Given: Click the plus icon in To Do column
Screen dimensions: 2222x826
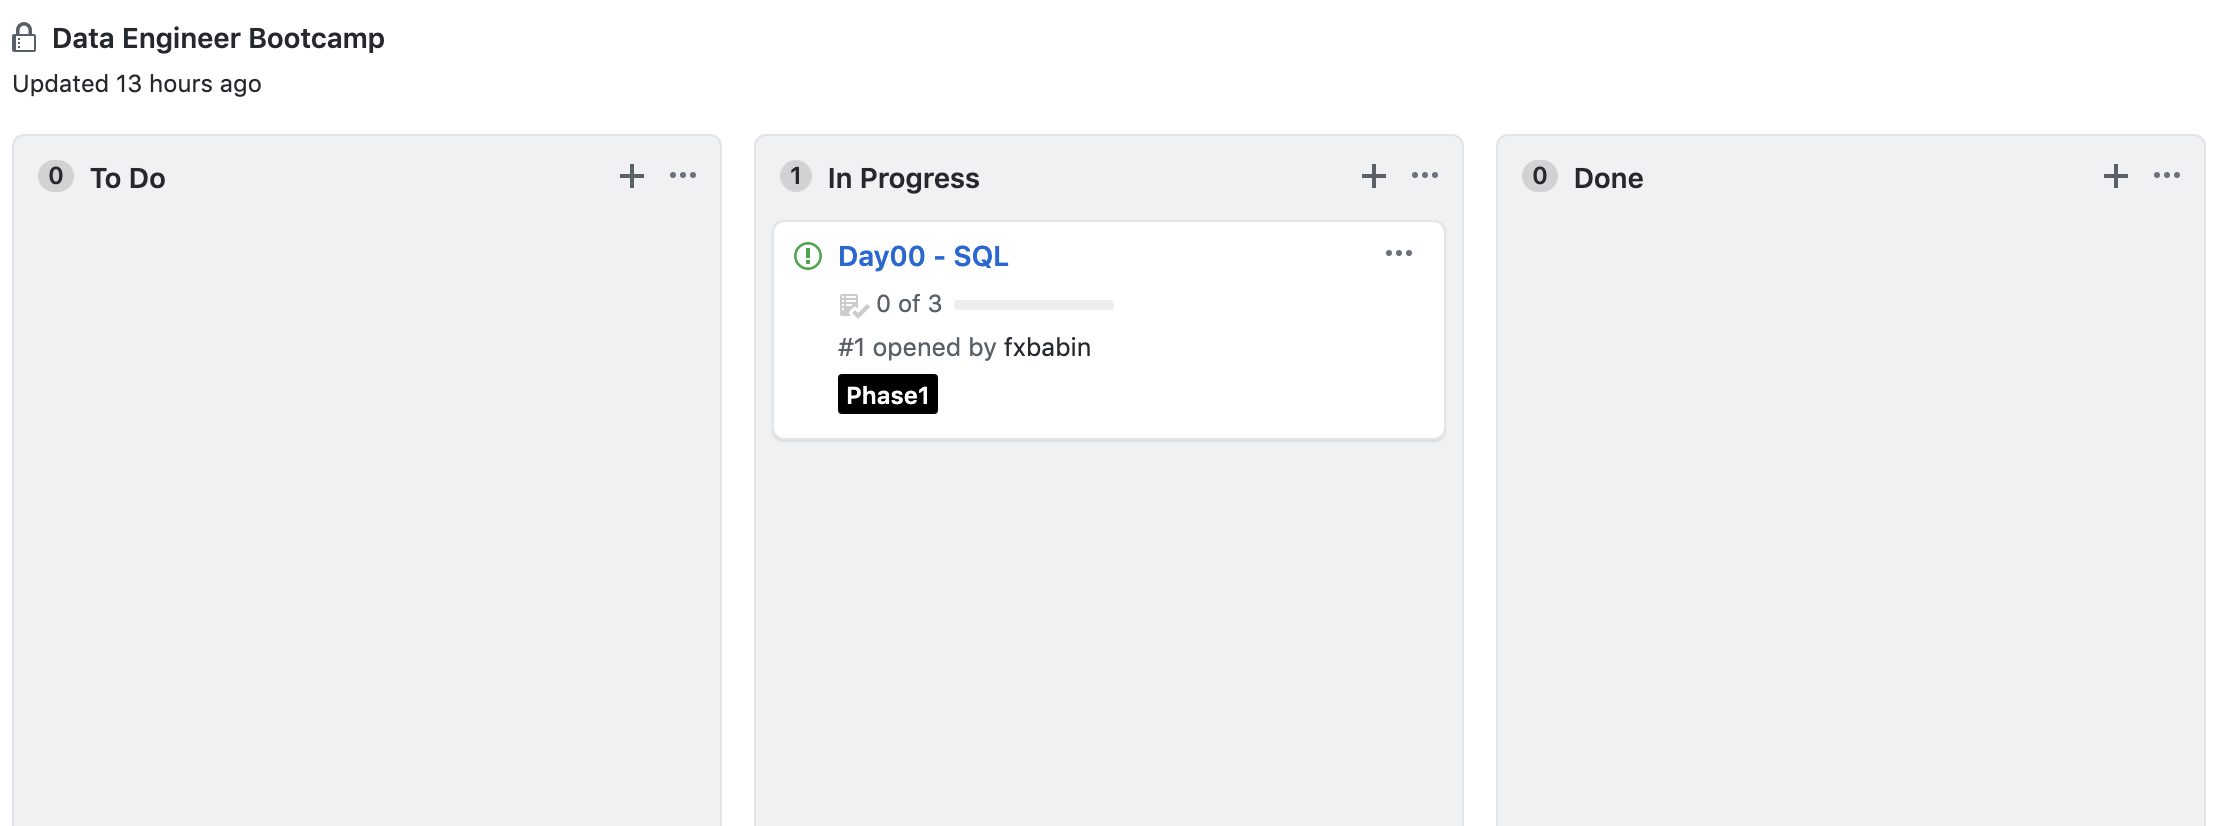Looking at the screenshot, I should tap(631, 176).
